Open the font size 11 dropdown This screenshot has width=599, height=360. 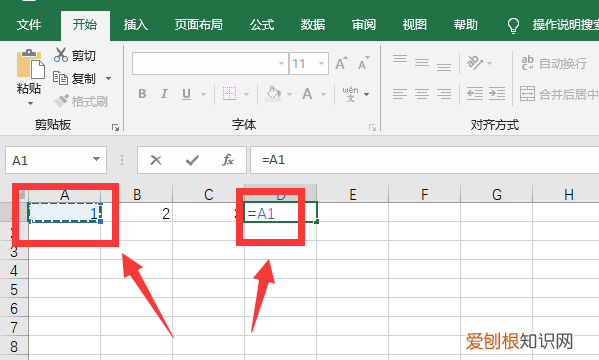click(x=322, y=63)
